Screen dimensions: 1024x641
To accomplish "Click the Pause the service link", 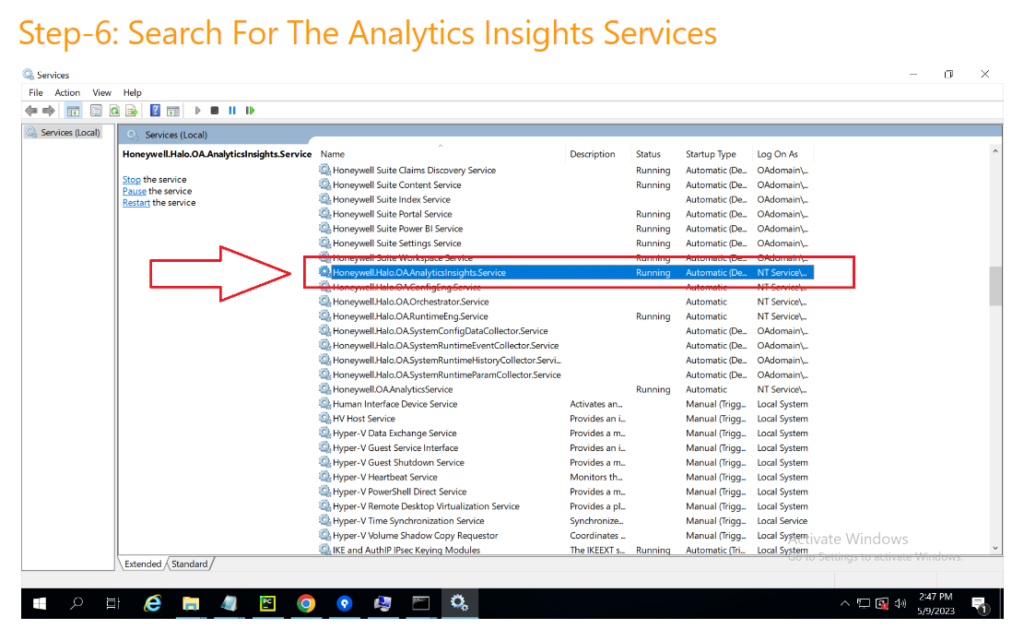I will [x=134, y=191].
